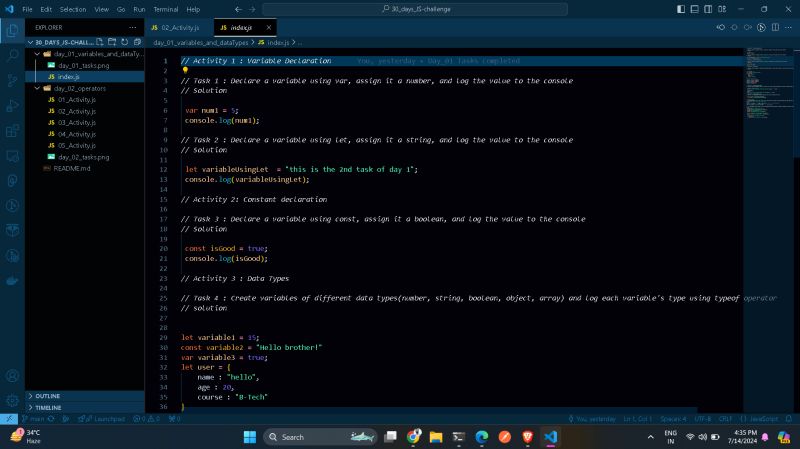
Task: Toggle the primary side bar layout icon
Action: pyautogui.click(x=681, y=9)
